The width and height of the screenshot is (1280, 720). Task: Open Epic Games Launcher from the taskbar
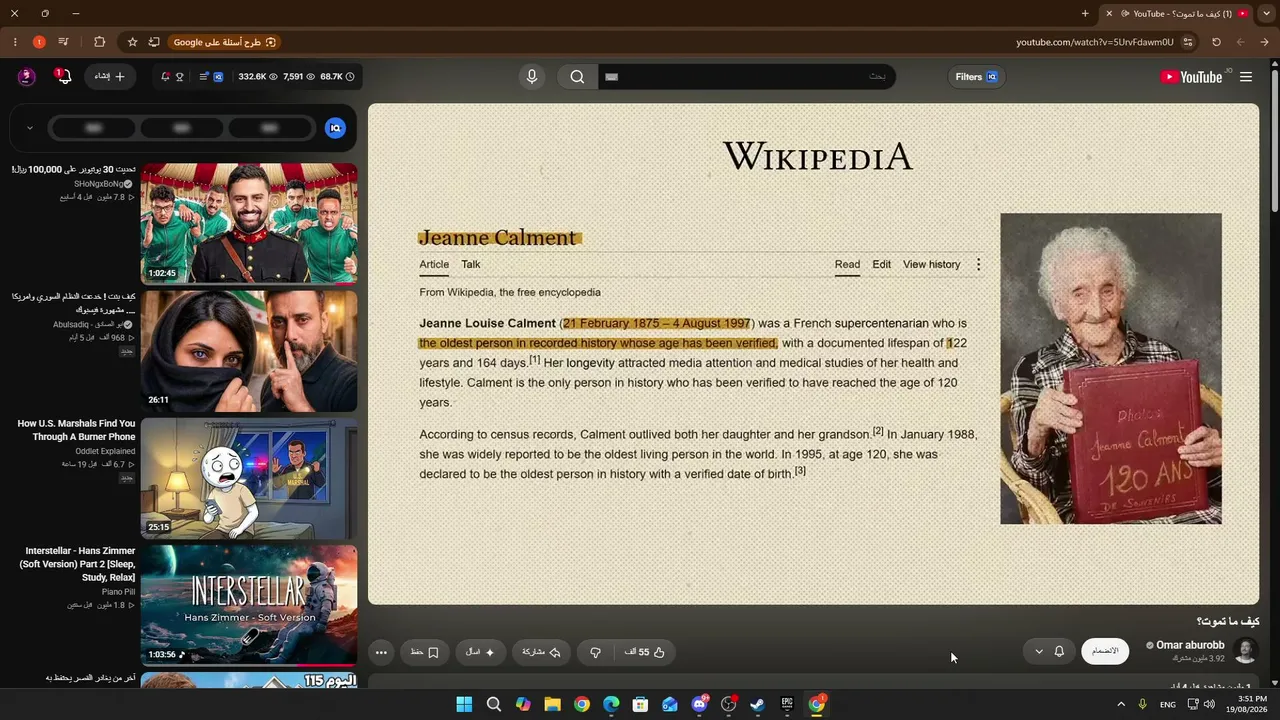pos(787,704)
